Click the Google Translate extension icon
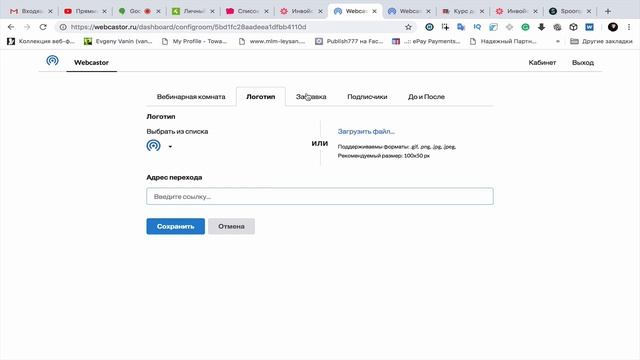The width and height of the screenshot is (640, 360). [461, 27]
